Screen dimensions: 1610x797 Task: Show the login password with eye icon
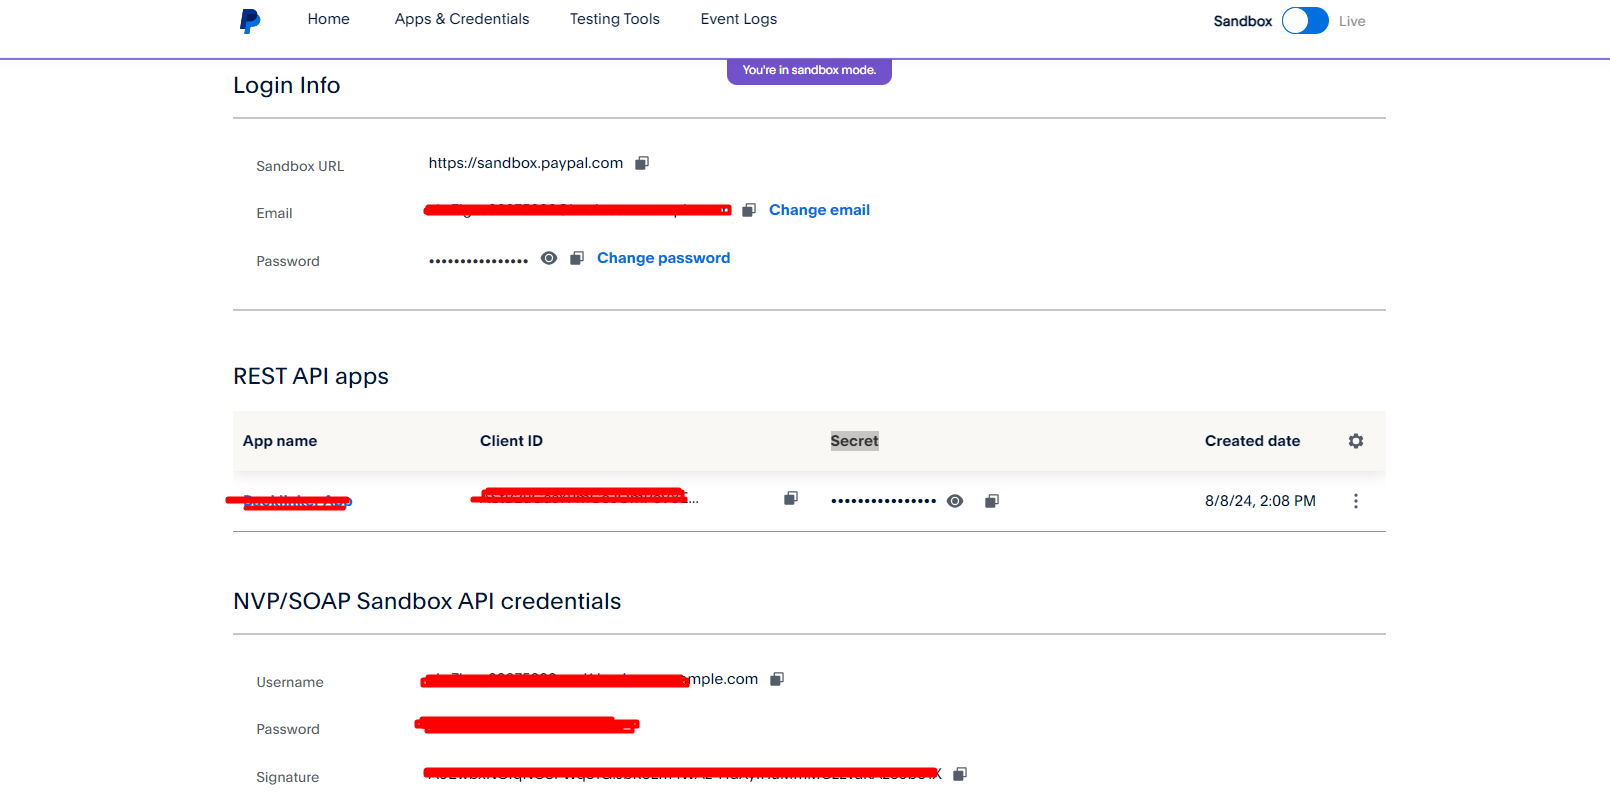549,258
